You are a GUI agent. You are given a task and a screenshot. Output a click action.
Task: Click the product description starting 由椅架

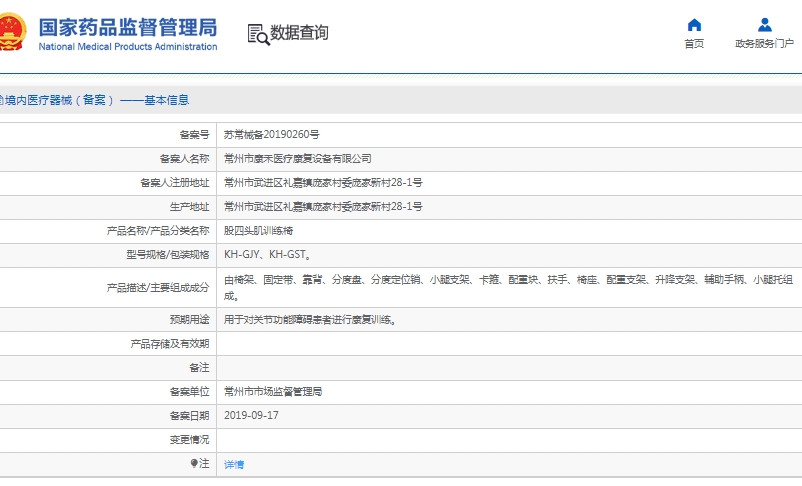[508, 288]
